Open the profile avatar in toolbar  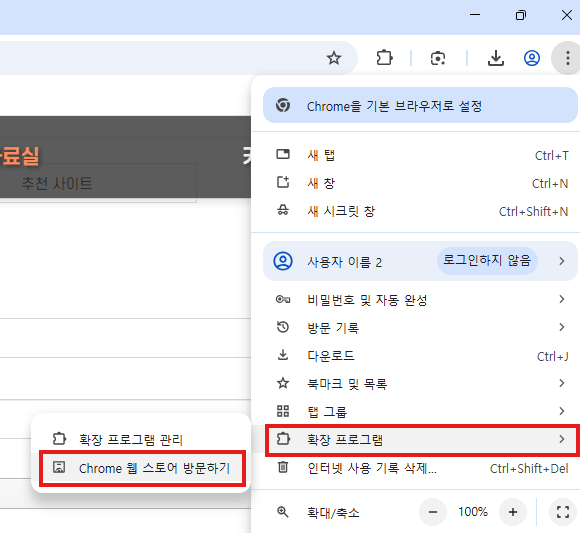click(532, 58)
